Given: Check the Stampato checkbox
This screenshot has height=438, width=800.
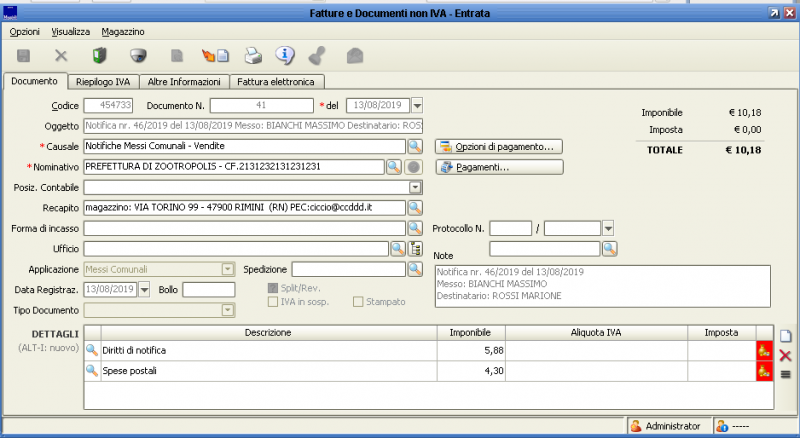Looking at the screenshot, I should point(358,302).
